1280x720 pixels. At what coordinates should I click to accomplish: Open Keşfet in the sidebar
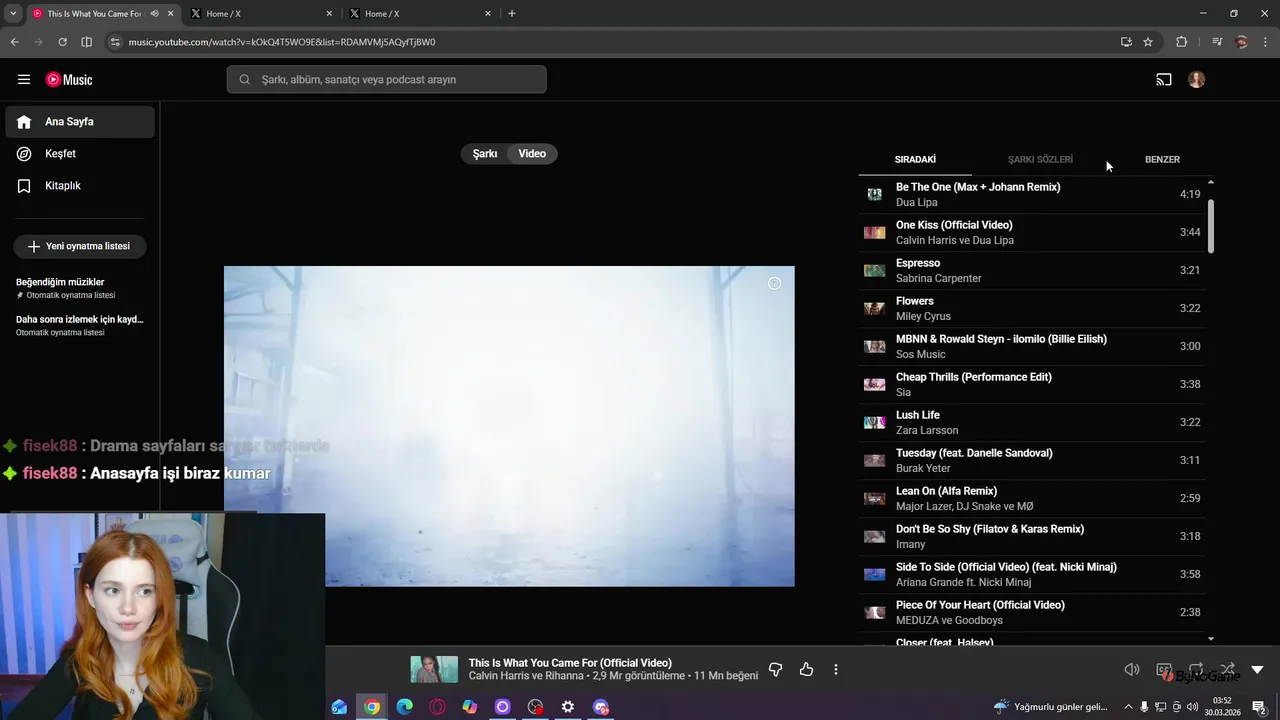[x=80, y=154]
